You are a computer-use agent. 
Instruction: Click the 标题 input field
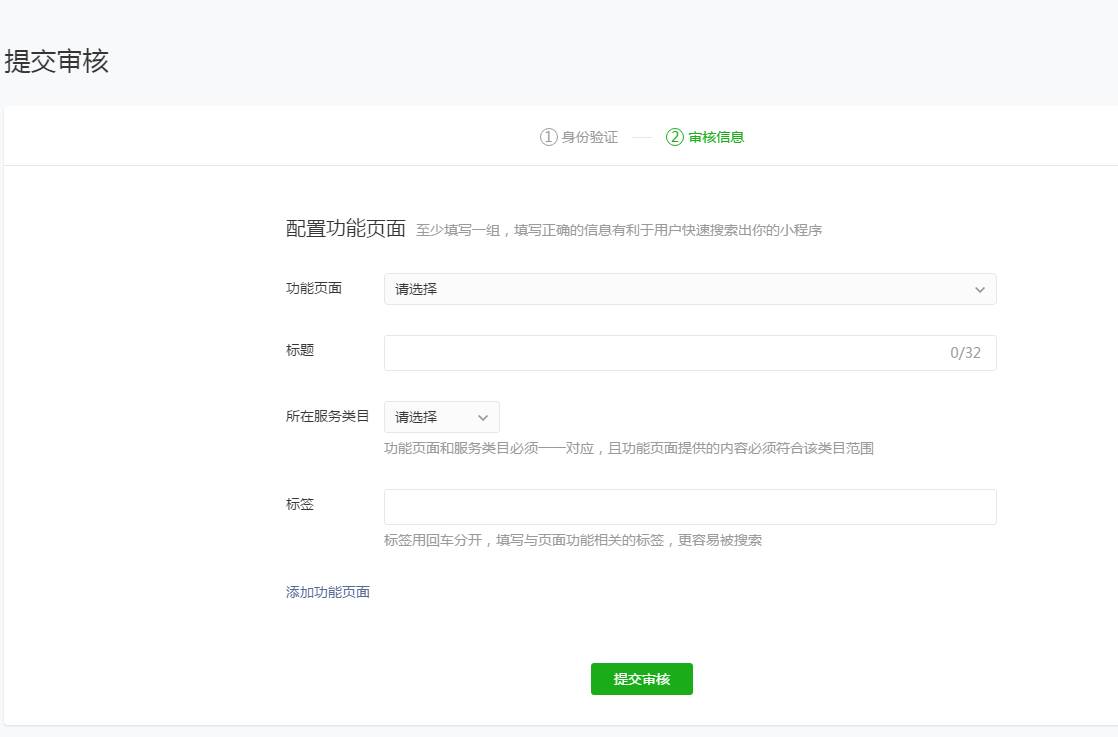(x=689, y=353)
